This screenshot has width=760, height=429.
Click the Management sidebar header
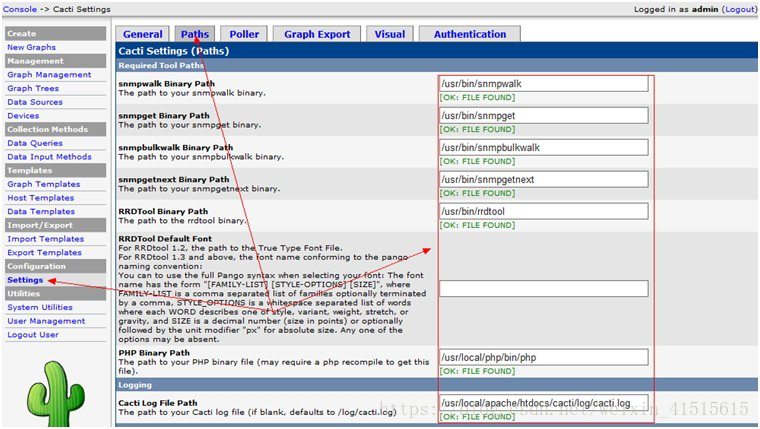[x=55, y=61]
